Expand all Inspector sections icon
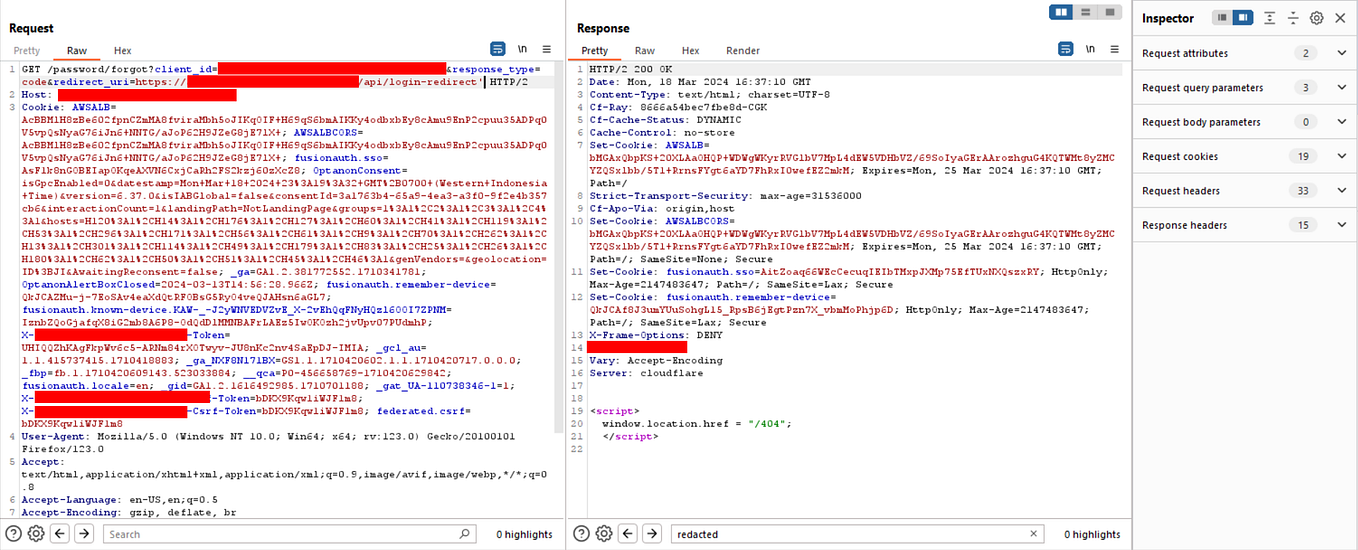Screen dimensions: 1358x550 tap(1269, 18)
